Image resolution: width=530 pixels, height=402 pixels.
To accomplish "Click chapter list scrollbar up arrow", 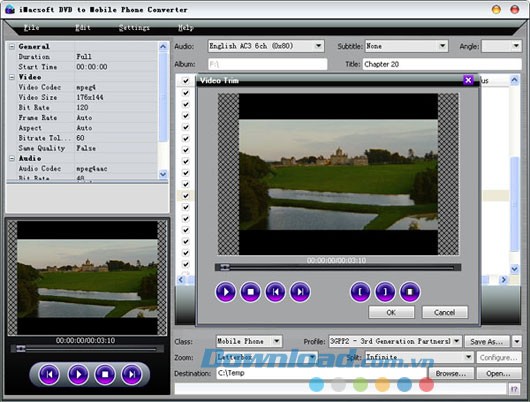I will pyautogui.click(x=514, y=80).
